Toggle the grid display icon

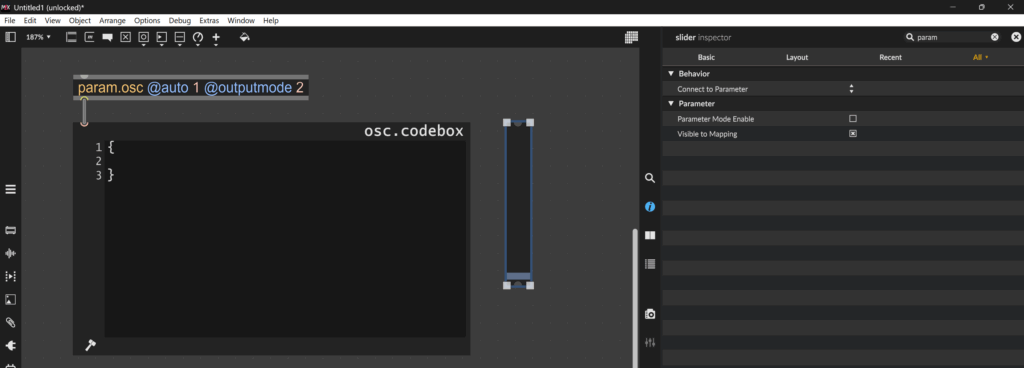tap(631, 38)
